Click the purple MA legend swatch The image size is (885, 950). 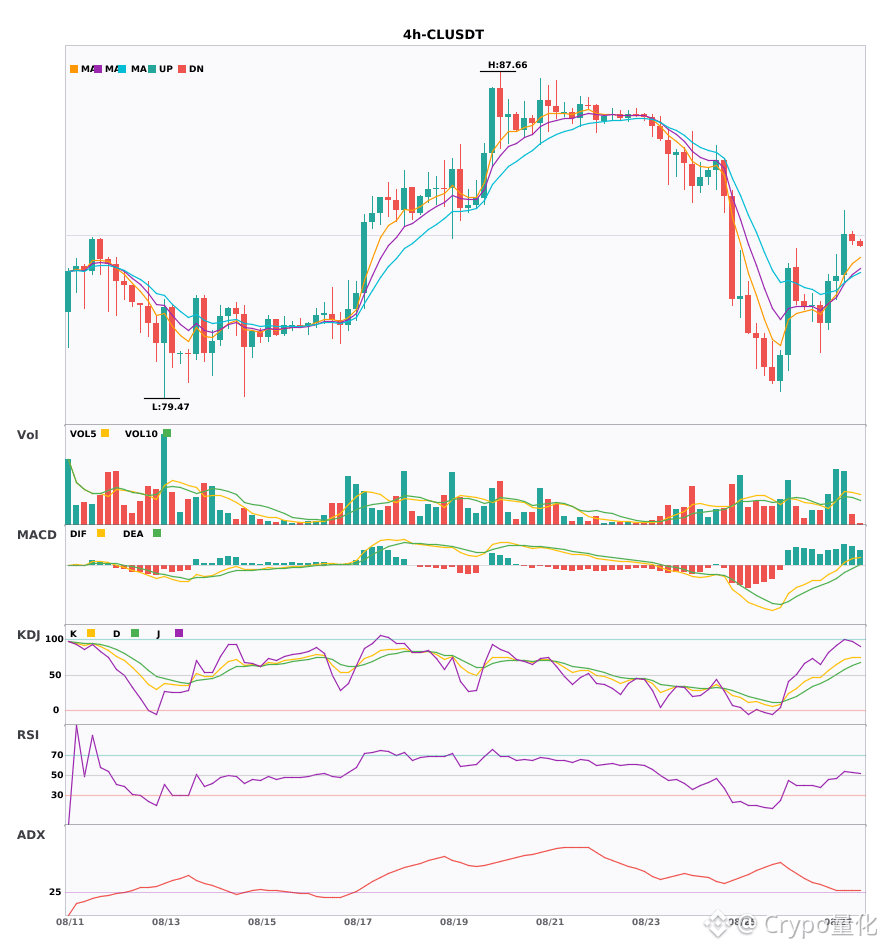pyautogui.click(x=98, y=69)
